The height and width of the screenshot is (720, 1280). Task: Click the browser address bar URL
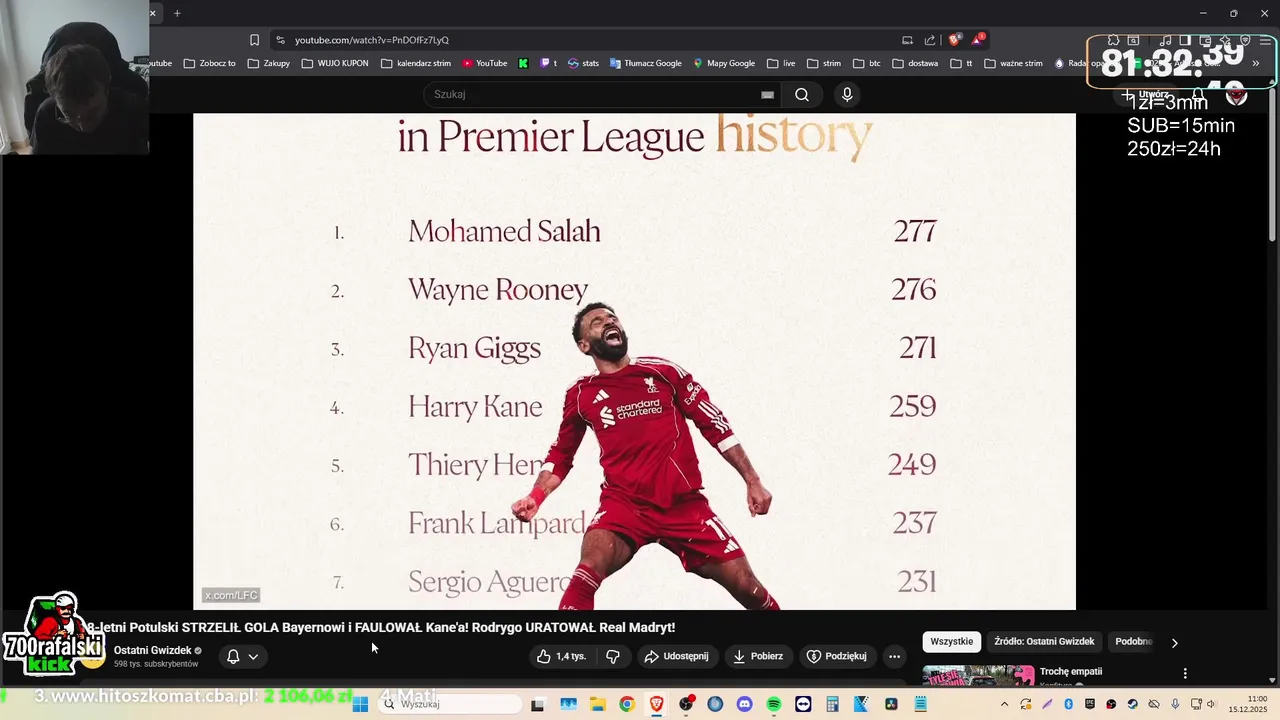[x=372, y=40]
